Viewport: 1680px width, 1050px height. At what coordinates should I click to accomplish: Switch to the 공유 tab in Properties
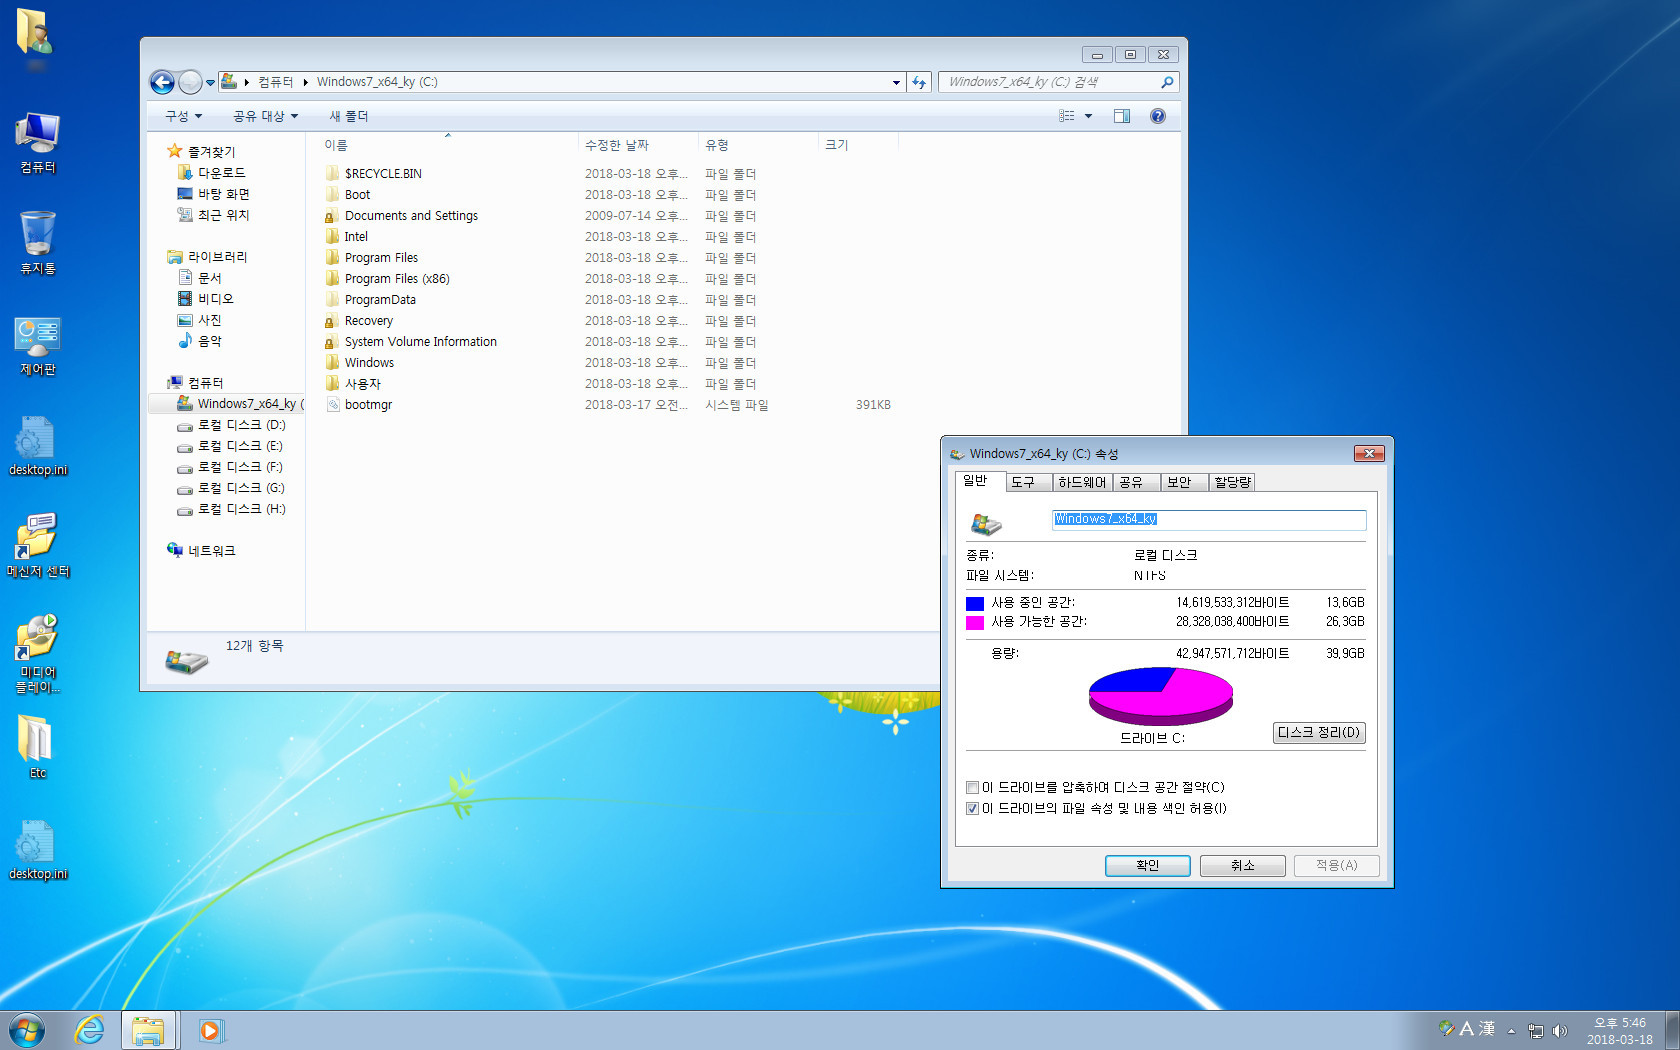[1136, 482]
